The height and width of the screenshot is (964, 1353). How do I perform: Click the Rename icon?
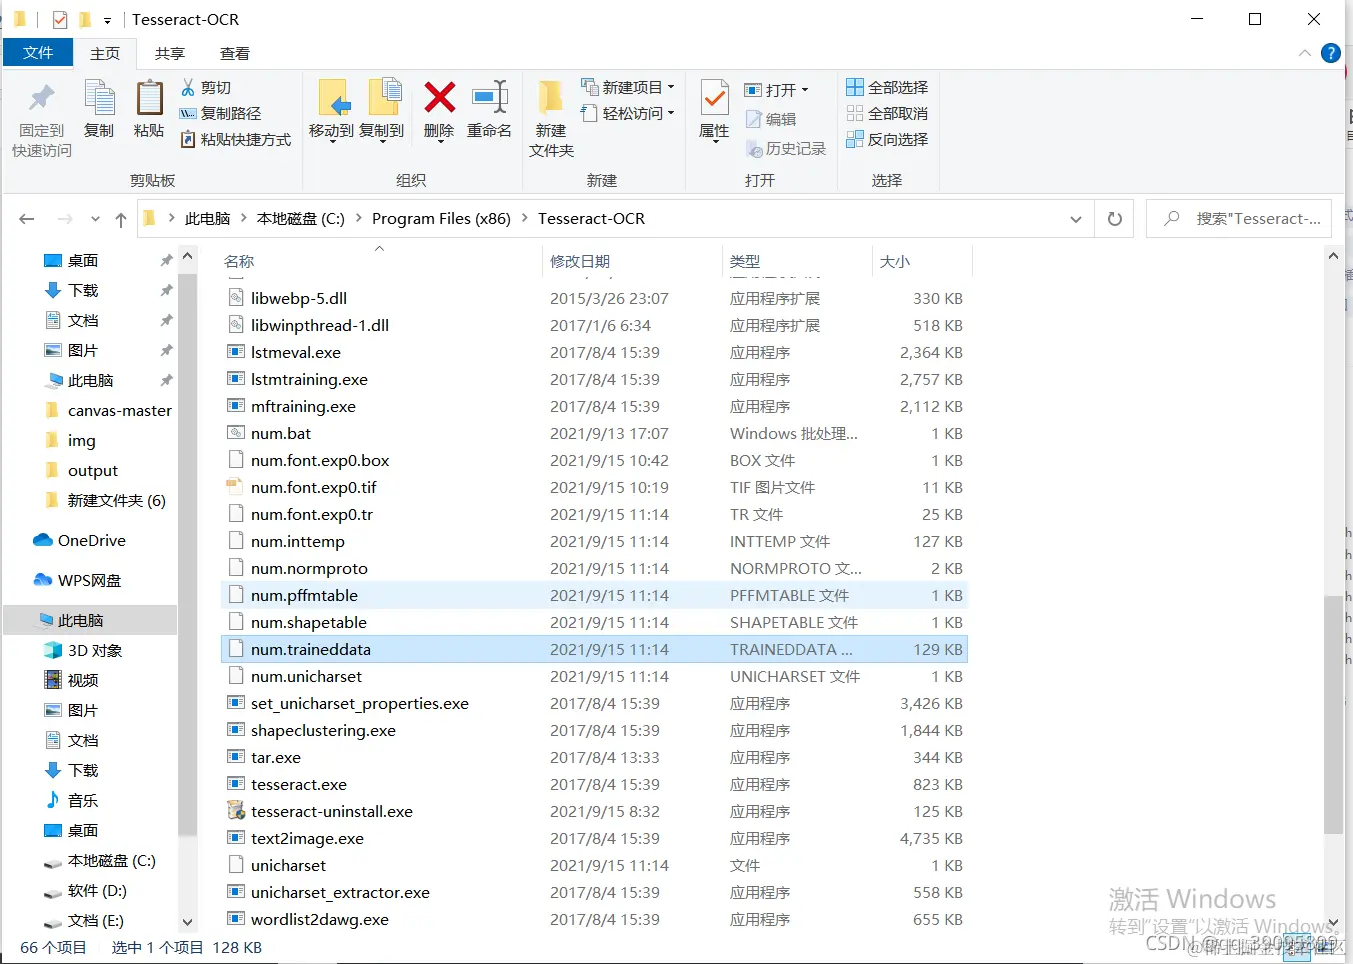click(x=489, y=98)
